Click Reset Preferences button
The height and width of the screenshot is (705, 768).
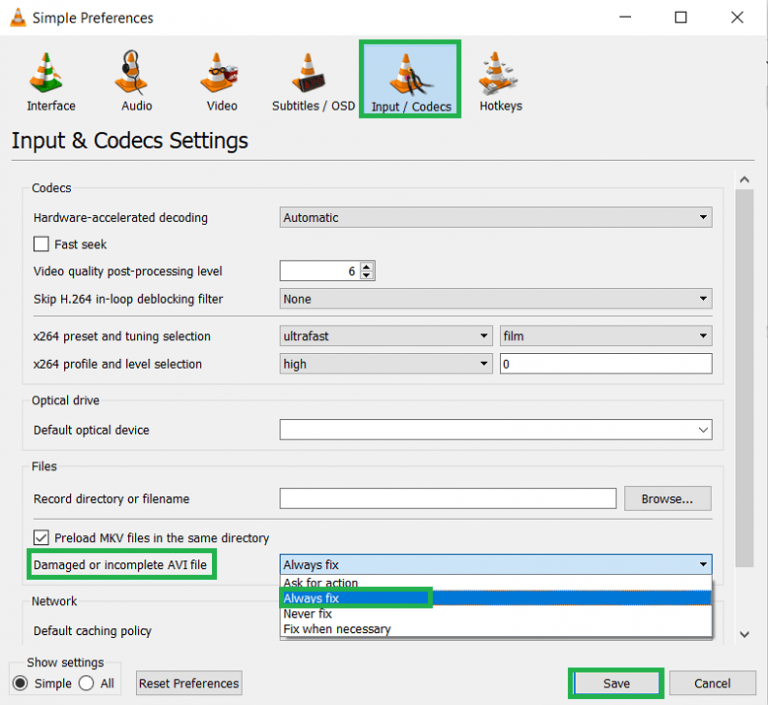(x=189, y=683)
